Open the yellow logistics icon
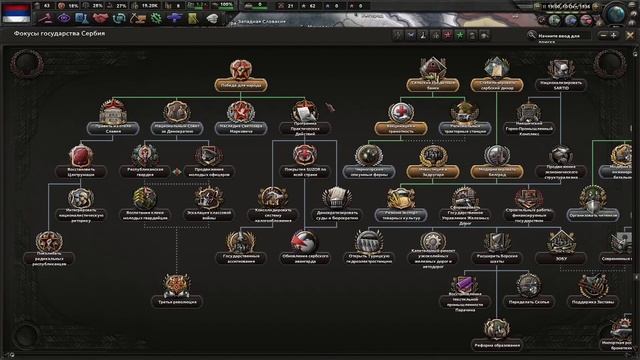640x360 pixels. coord(193,18)
